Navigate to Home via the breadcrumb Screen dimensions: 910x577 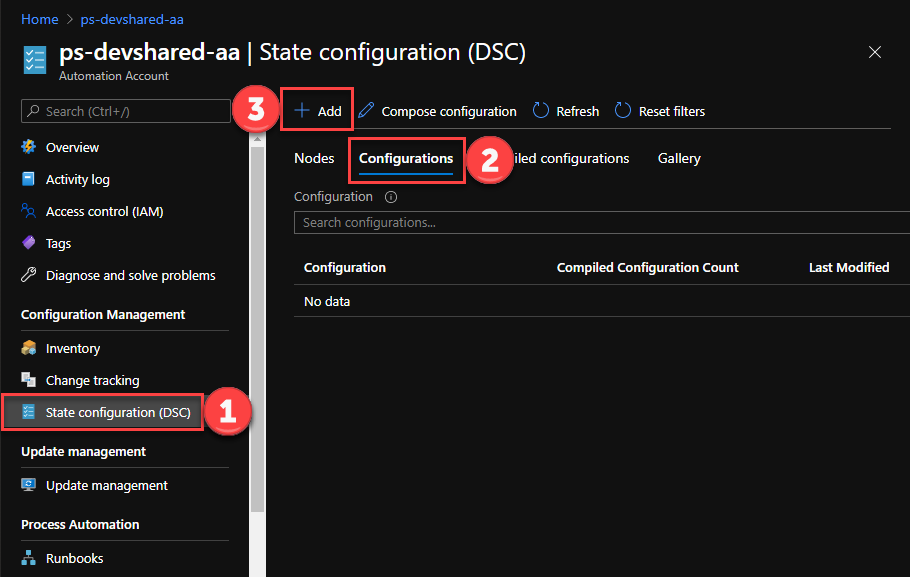39,18
